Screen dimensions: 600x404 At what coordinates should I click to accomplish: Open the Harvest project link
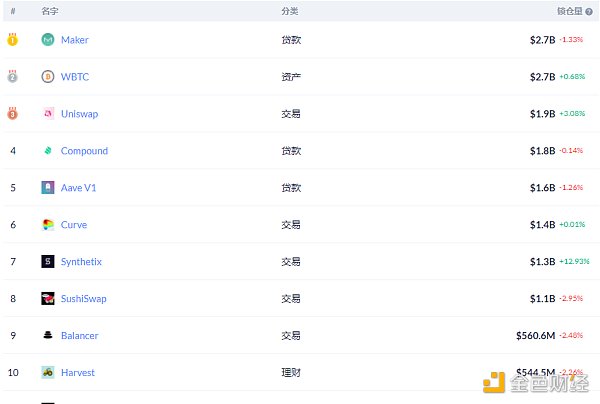78,373
